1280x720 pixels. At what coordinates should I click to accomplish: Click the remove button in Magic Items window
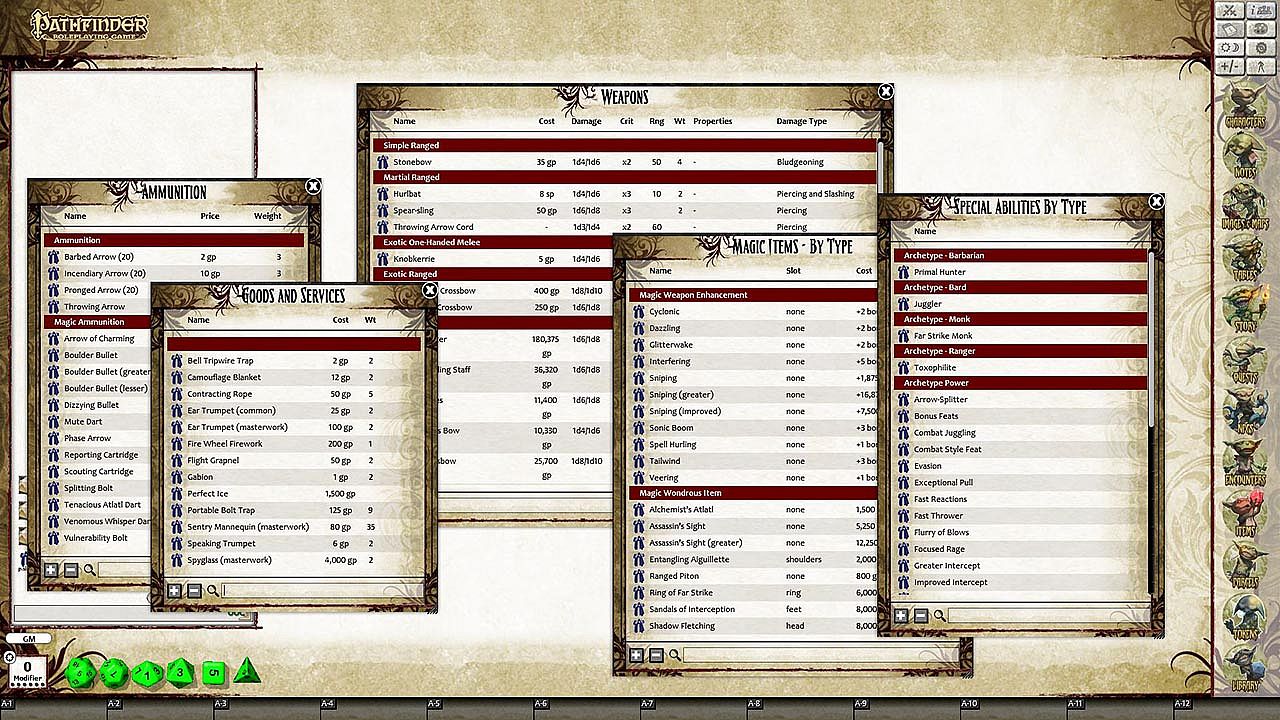[x=656, y=655]
